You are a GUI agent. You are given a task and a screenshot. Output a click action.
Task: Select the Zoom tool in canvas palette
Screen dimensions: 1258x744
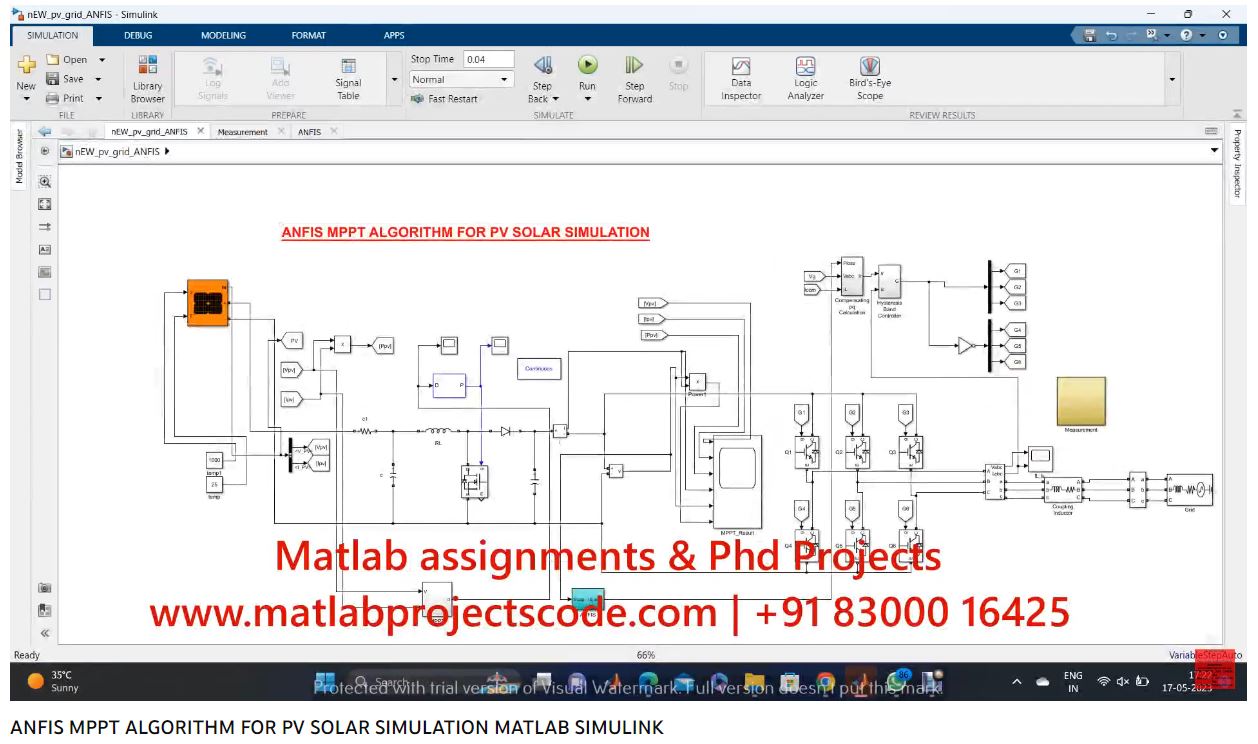[44, 182]
